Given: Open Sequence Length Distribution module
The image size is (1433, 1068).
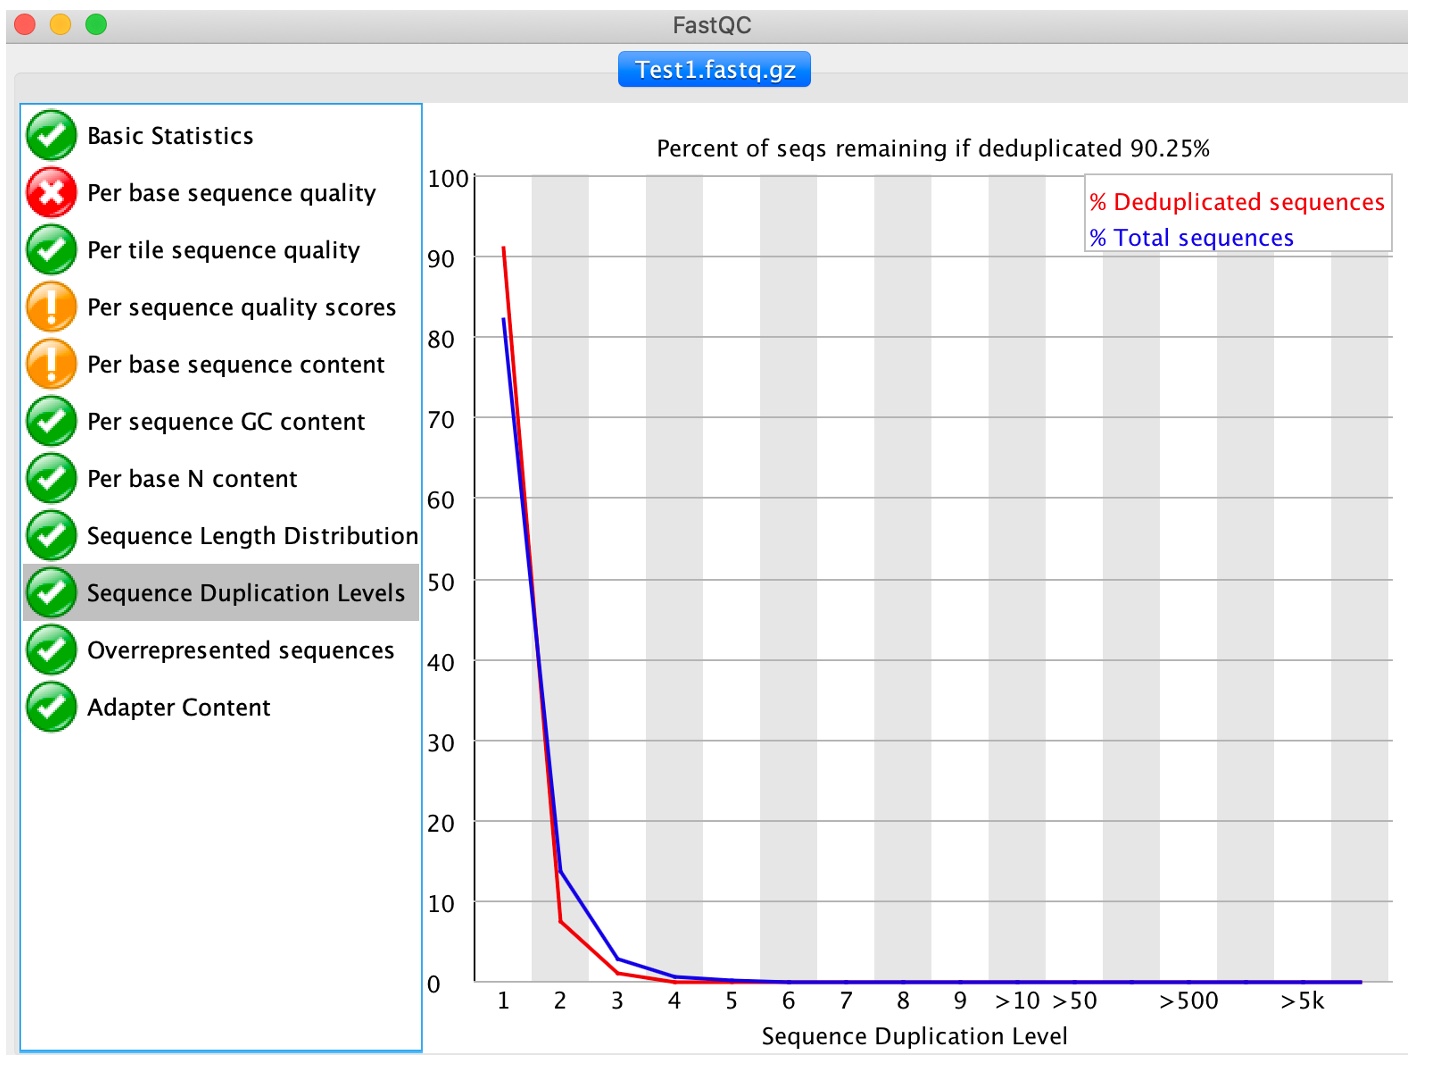Looking at the screenshot, I should coord(252,536).
